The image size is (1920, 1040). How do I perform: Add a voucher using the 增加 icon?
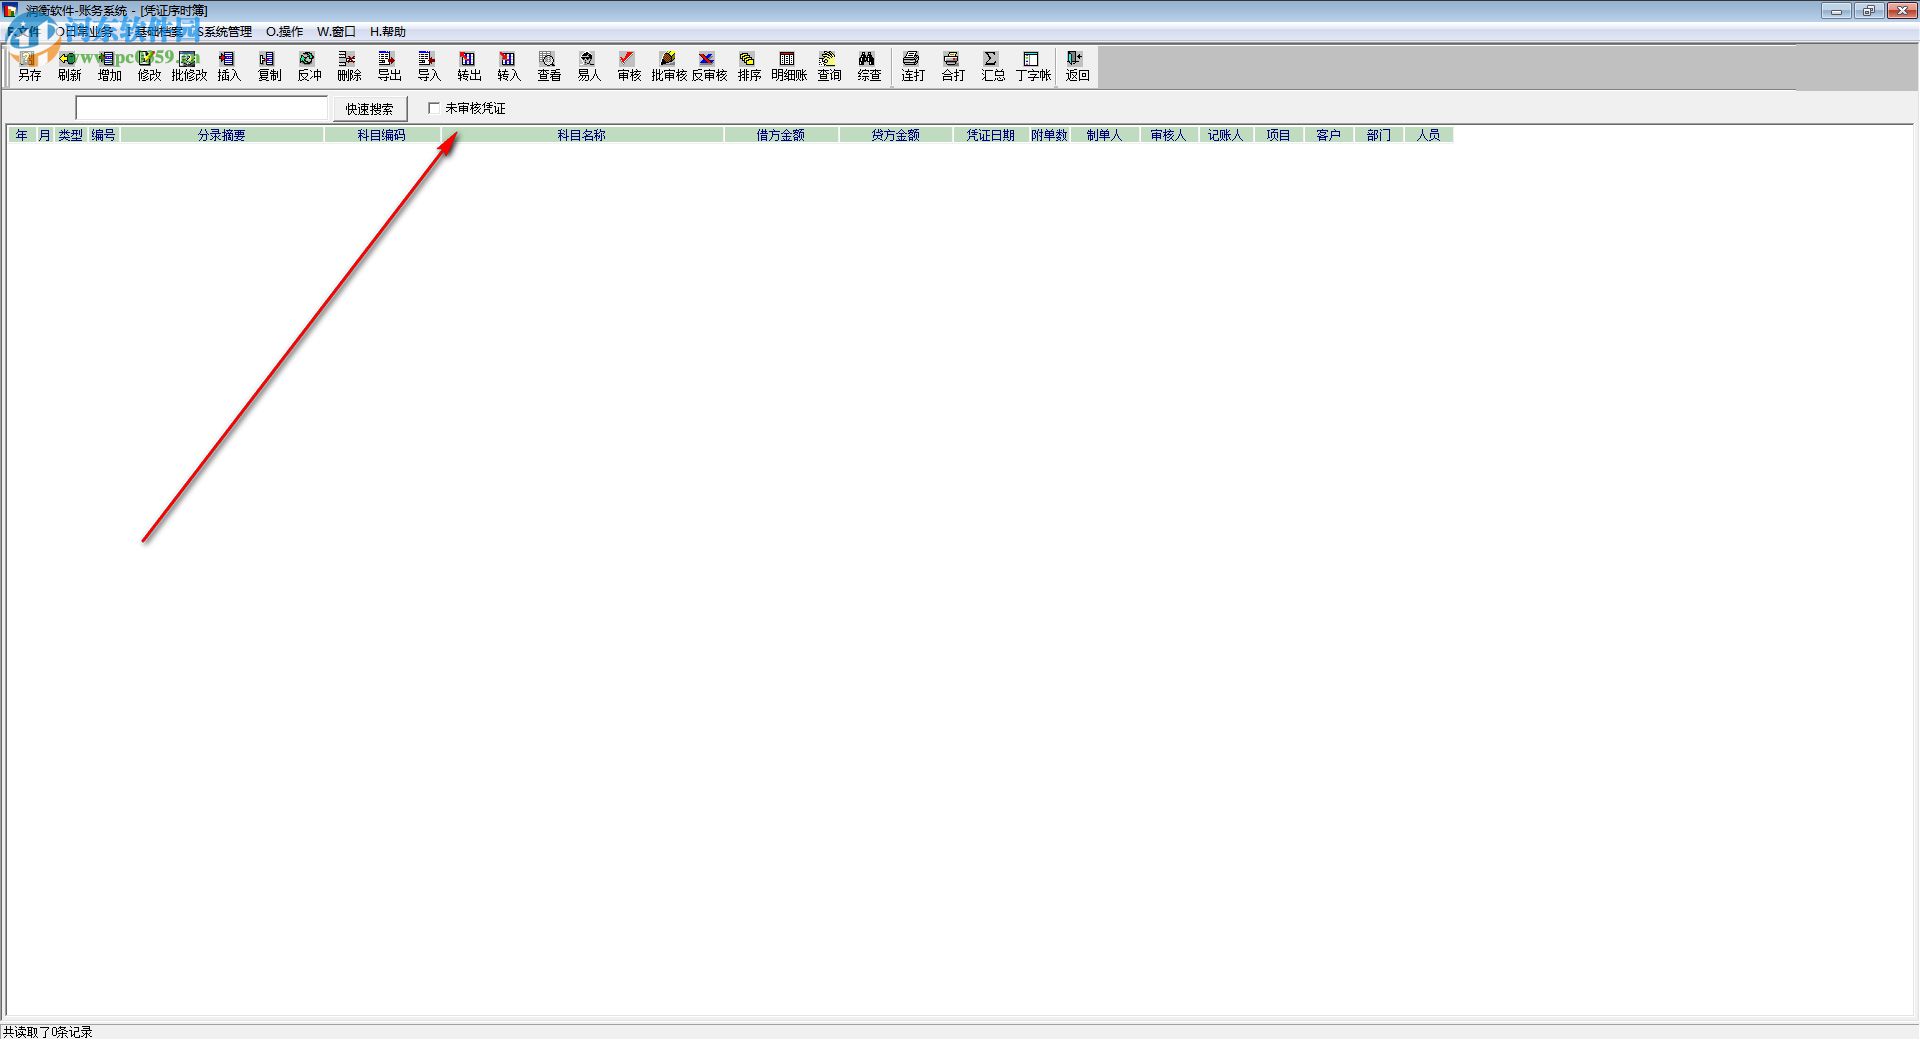point(109,66)
